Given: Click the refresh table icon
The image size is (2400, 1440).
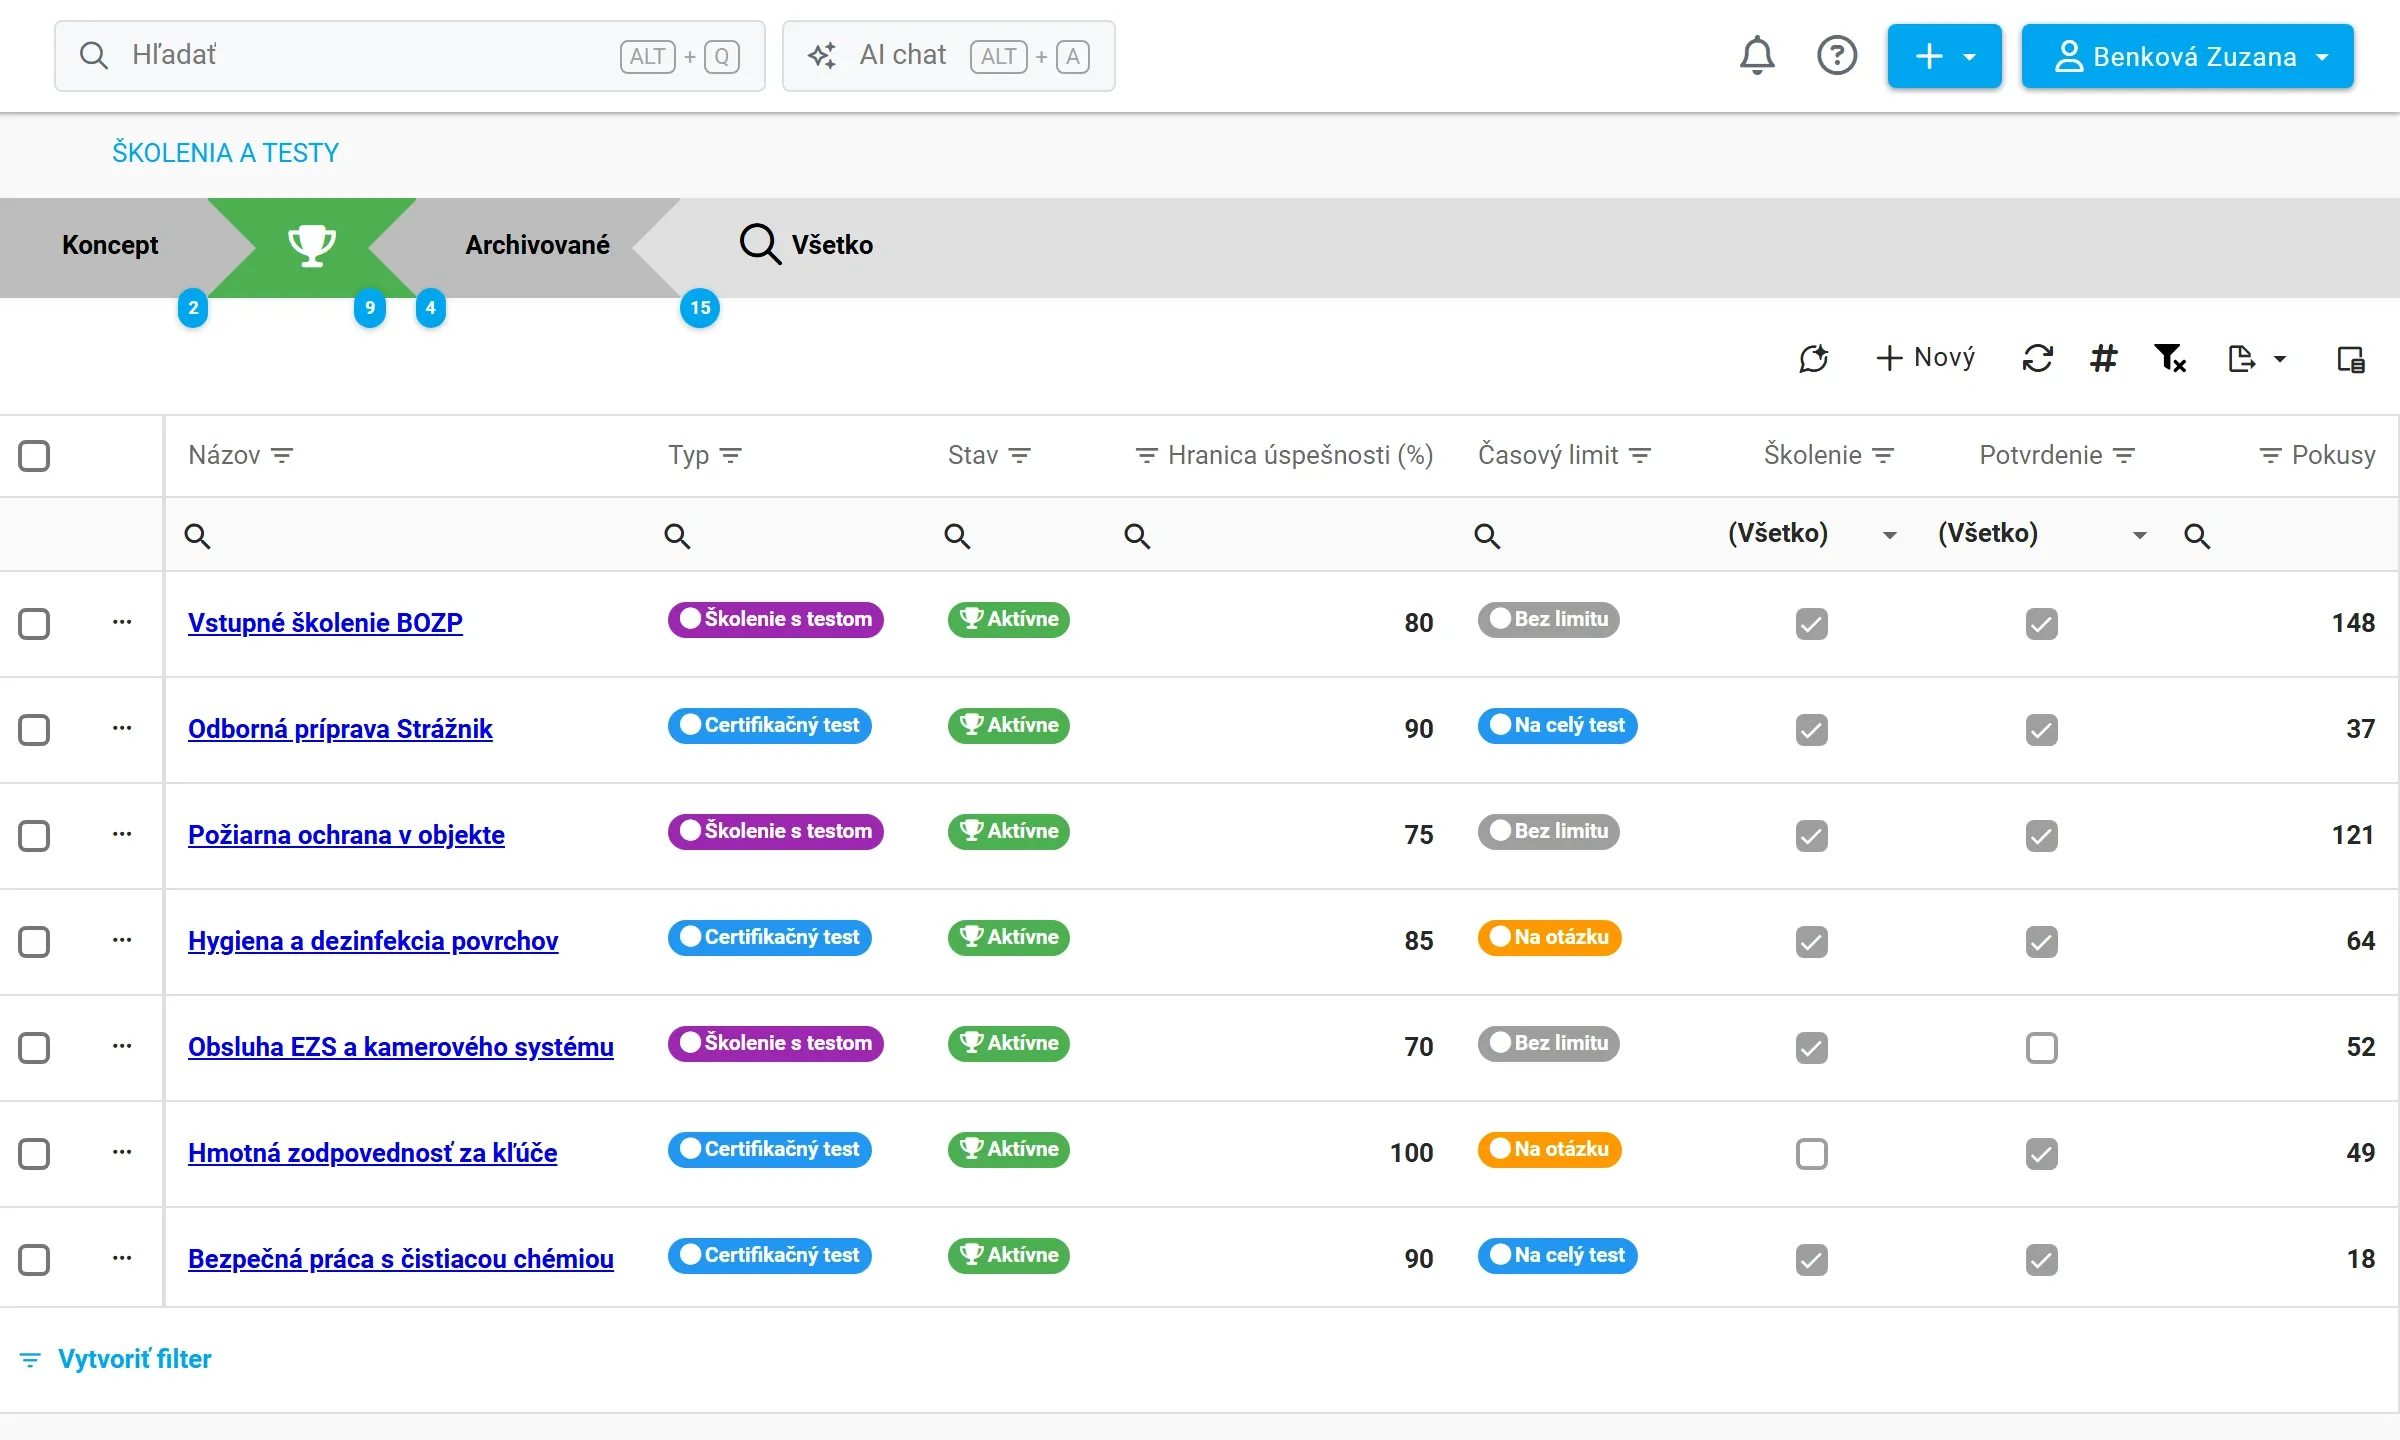Looking at the screenshot, I should click(2037, 358).
